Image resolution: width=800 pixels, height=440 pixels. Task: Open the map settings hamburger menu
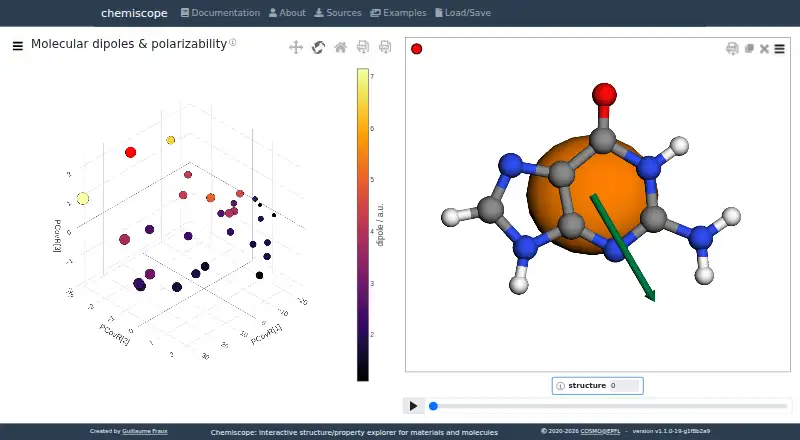(18, 46)
